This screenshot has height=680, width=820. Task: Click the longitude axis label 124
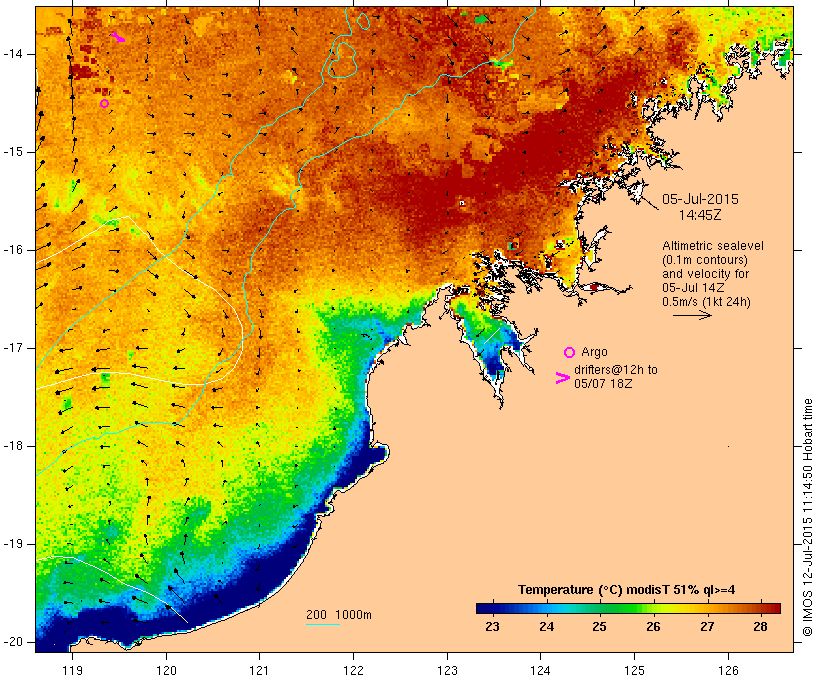tap(540, 671)
